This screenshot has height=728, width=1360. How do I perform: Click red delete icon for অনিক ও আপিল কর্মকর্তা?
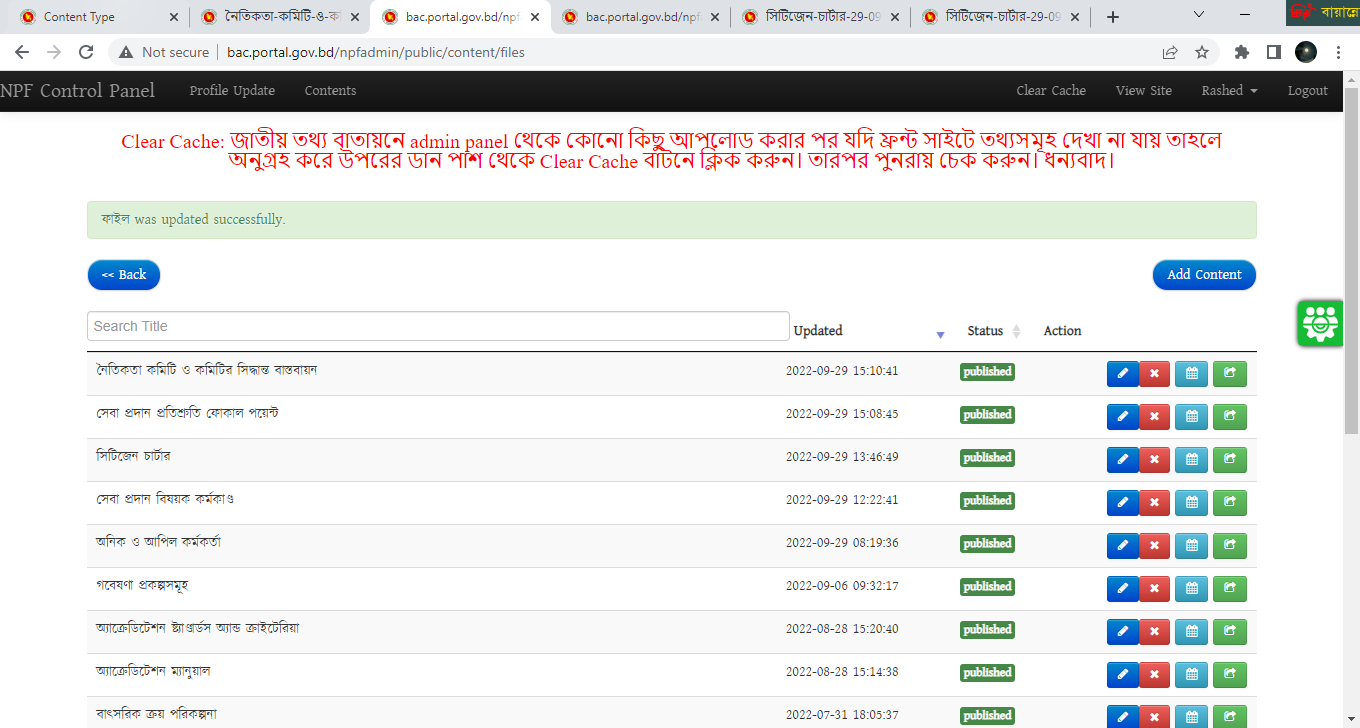(x=1154, y=545)
